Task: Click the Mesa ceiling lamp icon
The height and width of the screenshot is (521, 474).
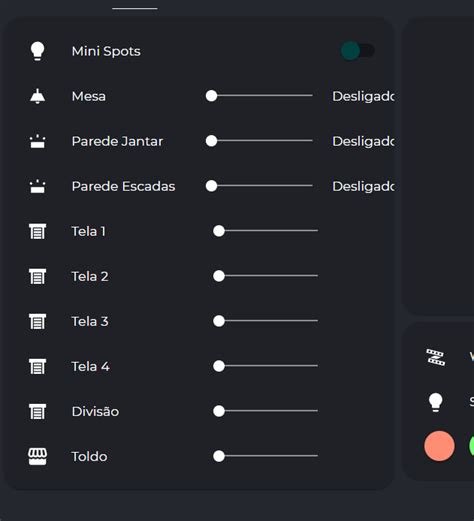Action: coord(37,96)
